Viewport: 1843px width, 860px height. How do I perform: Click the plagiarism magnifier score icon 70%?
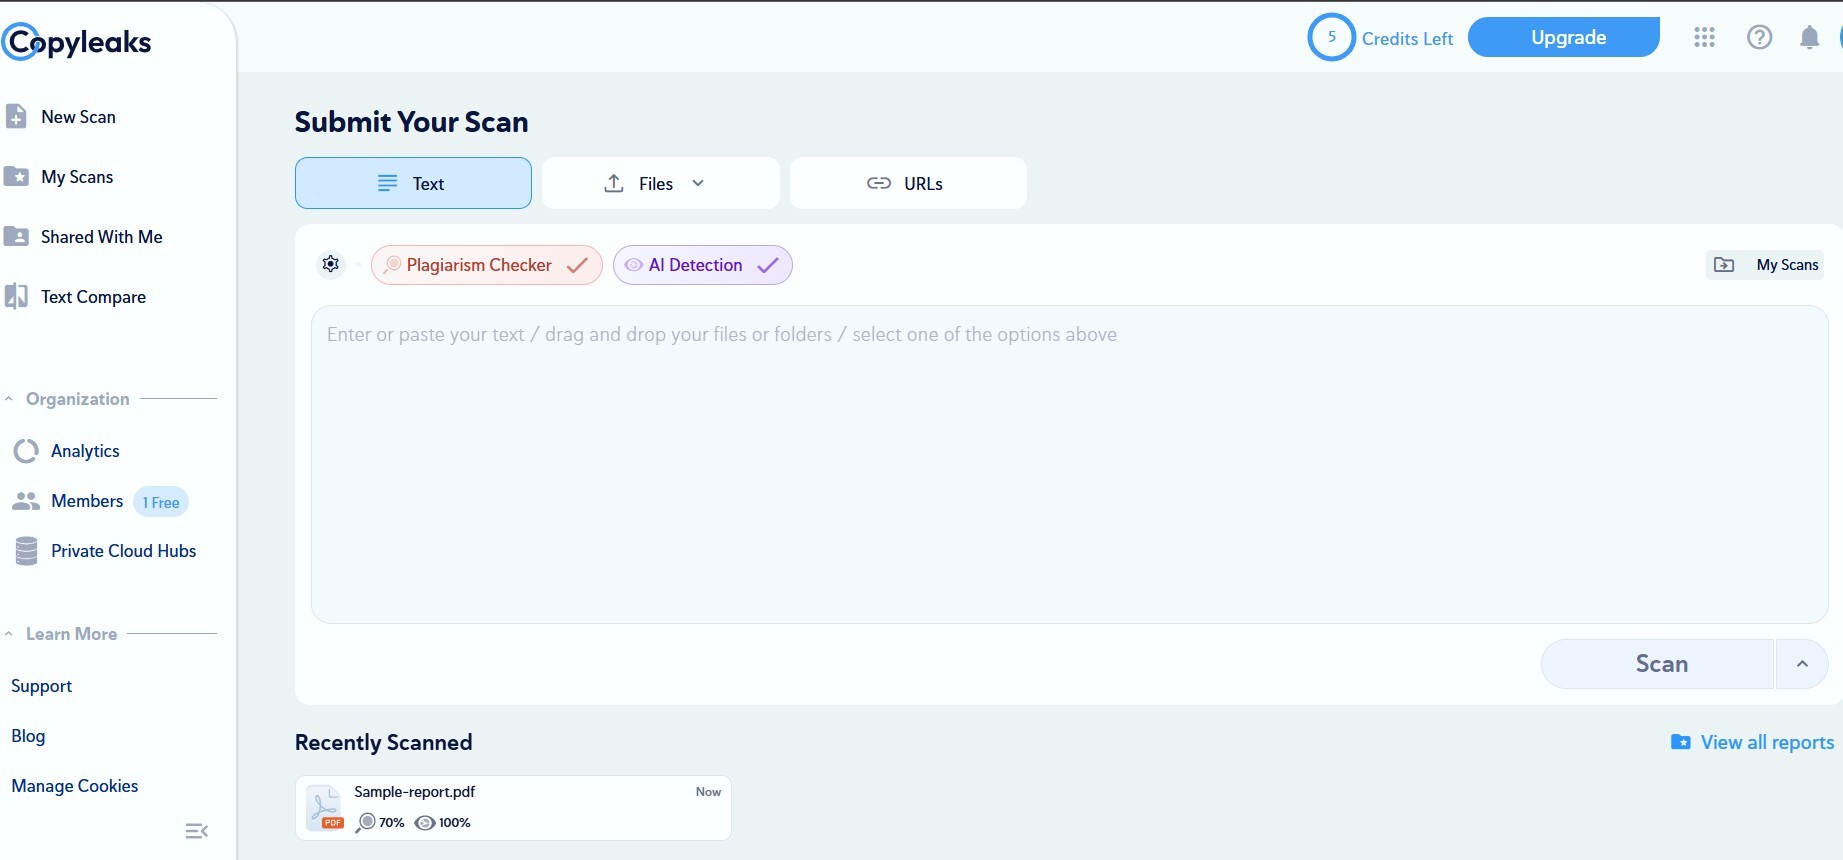point(366,823)
